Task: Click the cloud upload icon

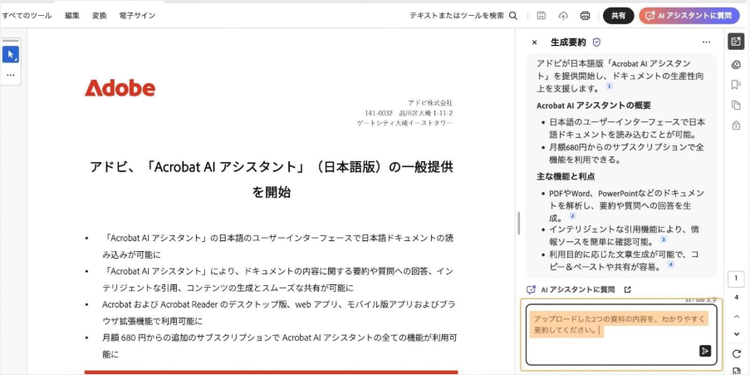Action: click(x=563, y=16)
